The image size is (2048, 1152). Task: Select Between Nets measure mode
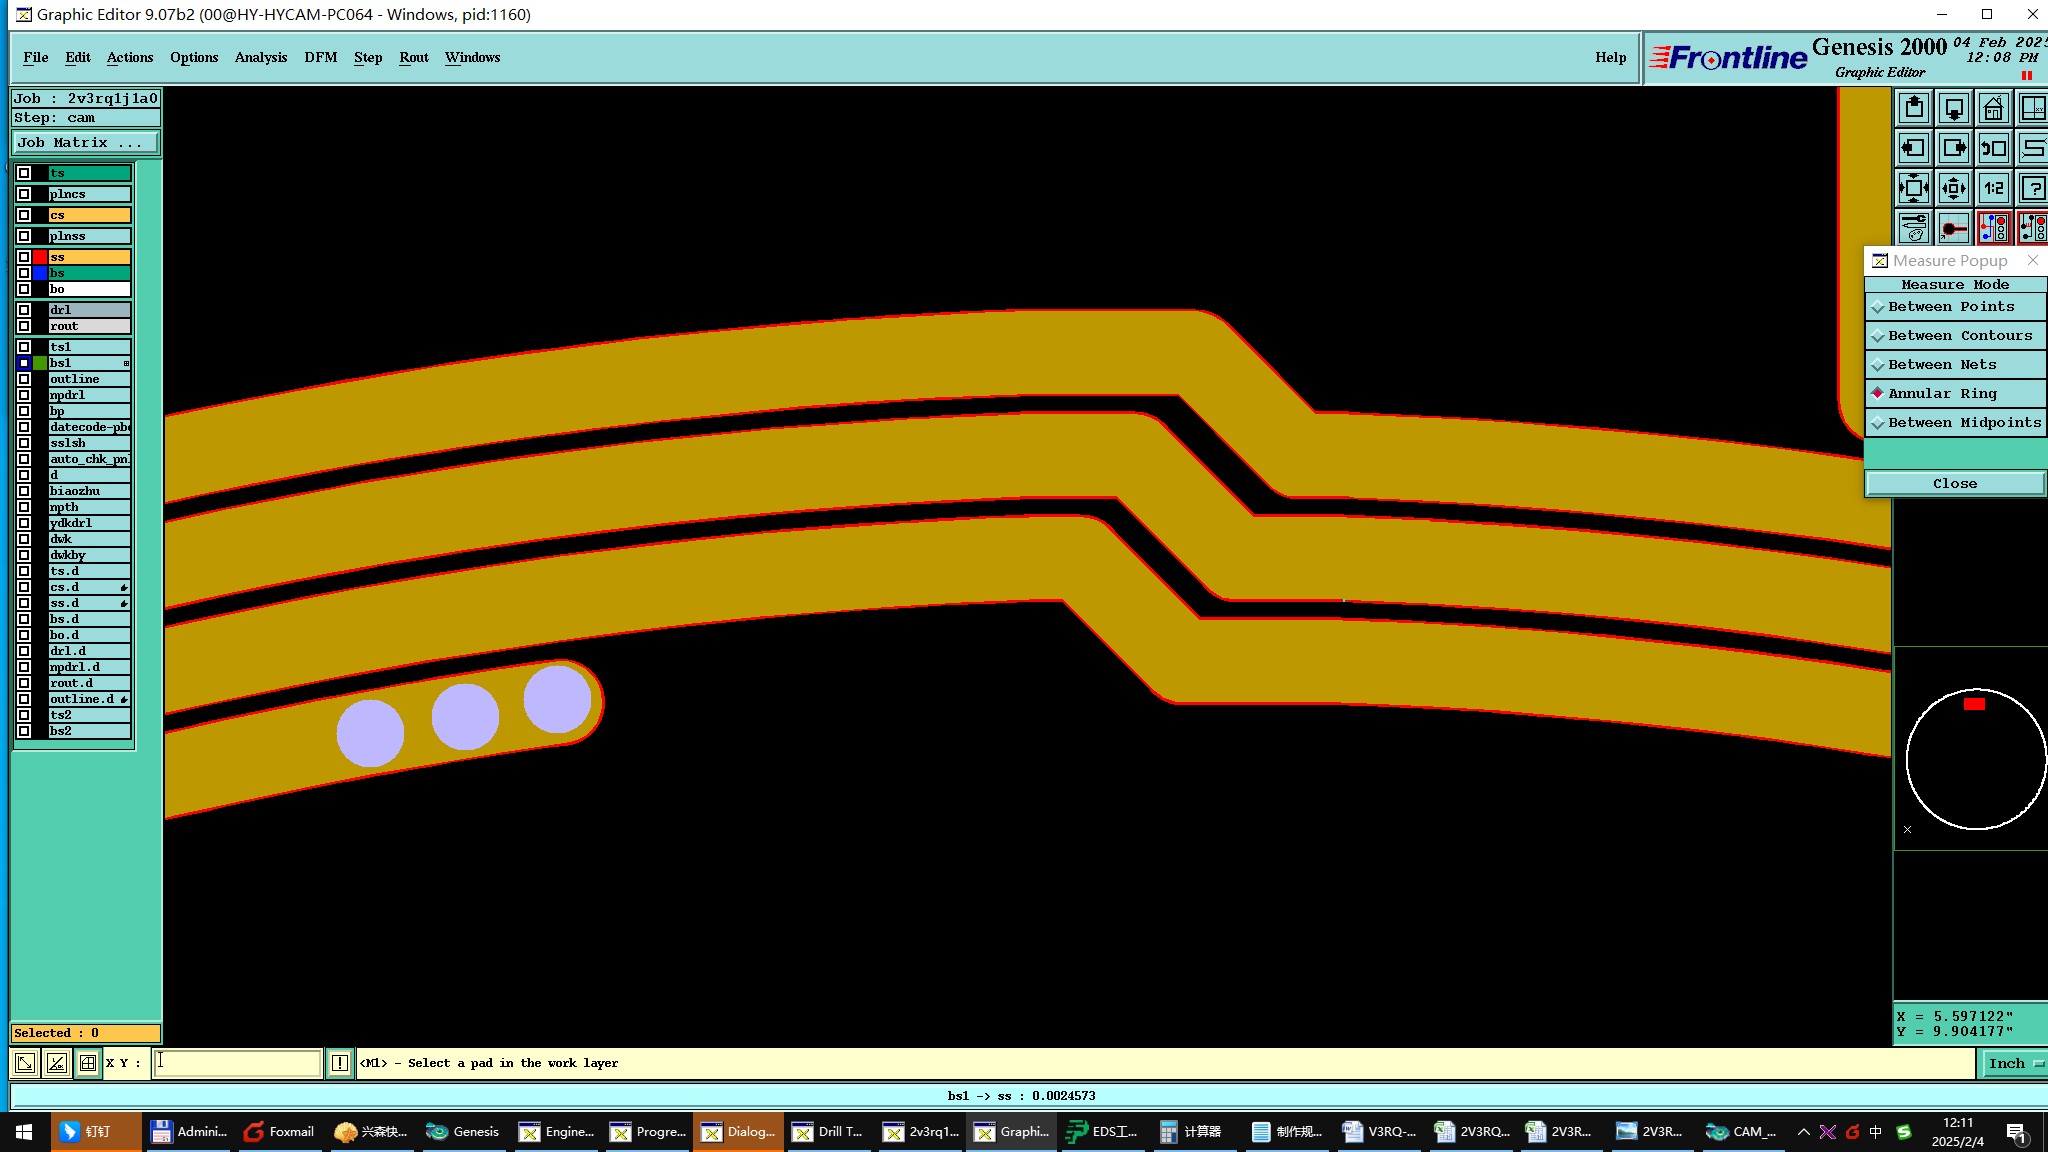[x=1941, y=365]
